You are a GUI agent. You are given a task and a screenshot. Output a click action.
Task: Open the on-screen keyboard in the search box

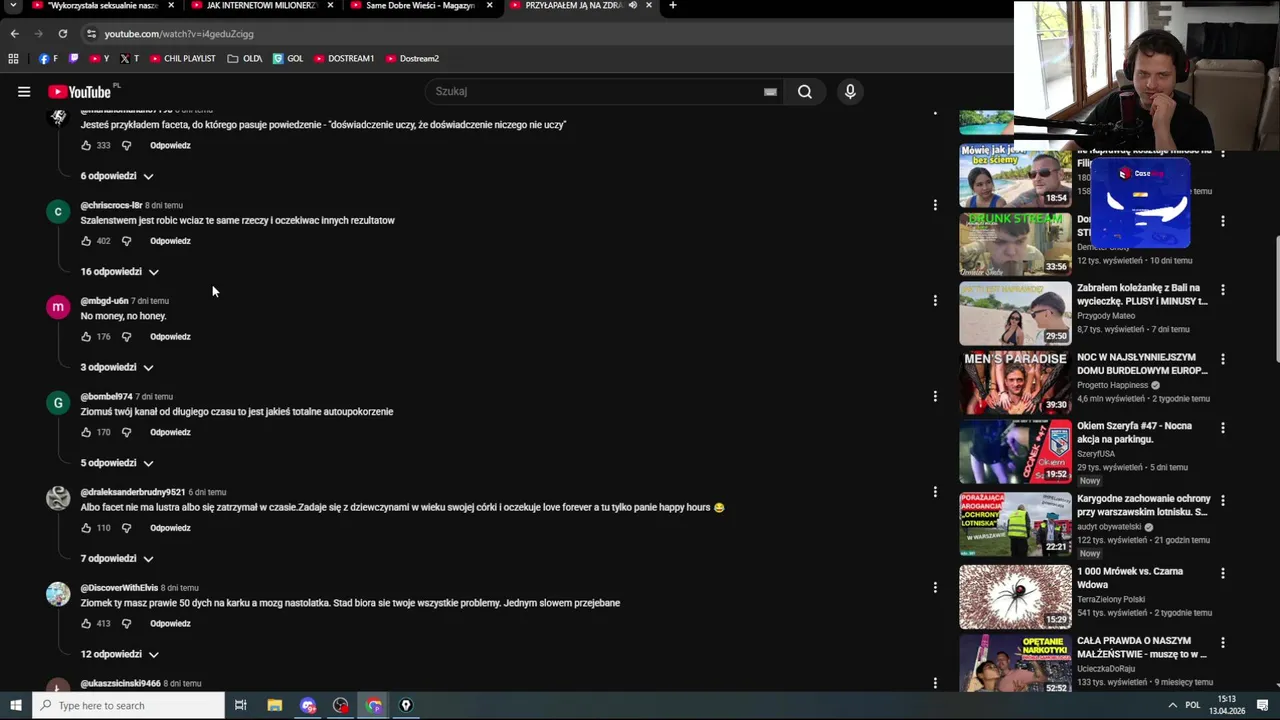tap(770, 92)
